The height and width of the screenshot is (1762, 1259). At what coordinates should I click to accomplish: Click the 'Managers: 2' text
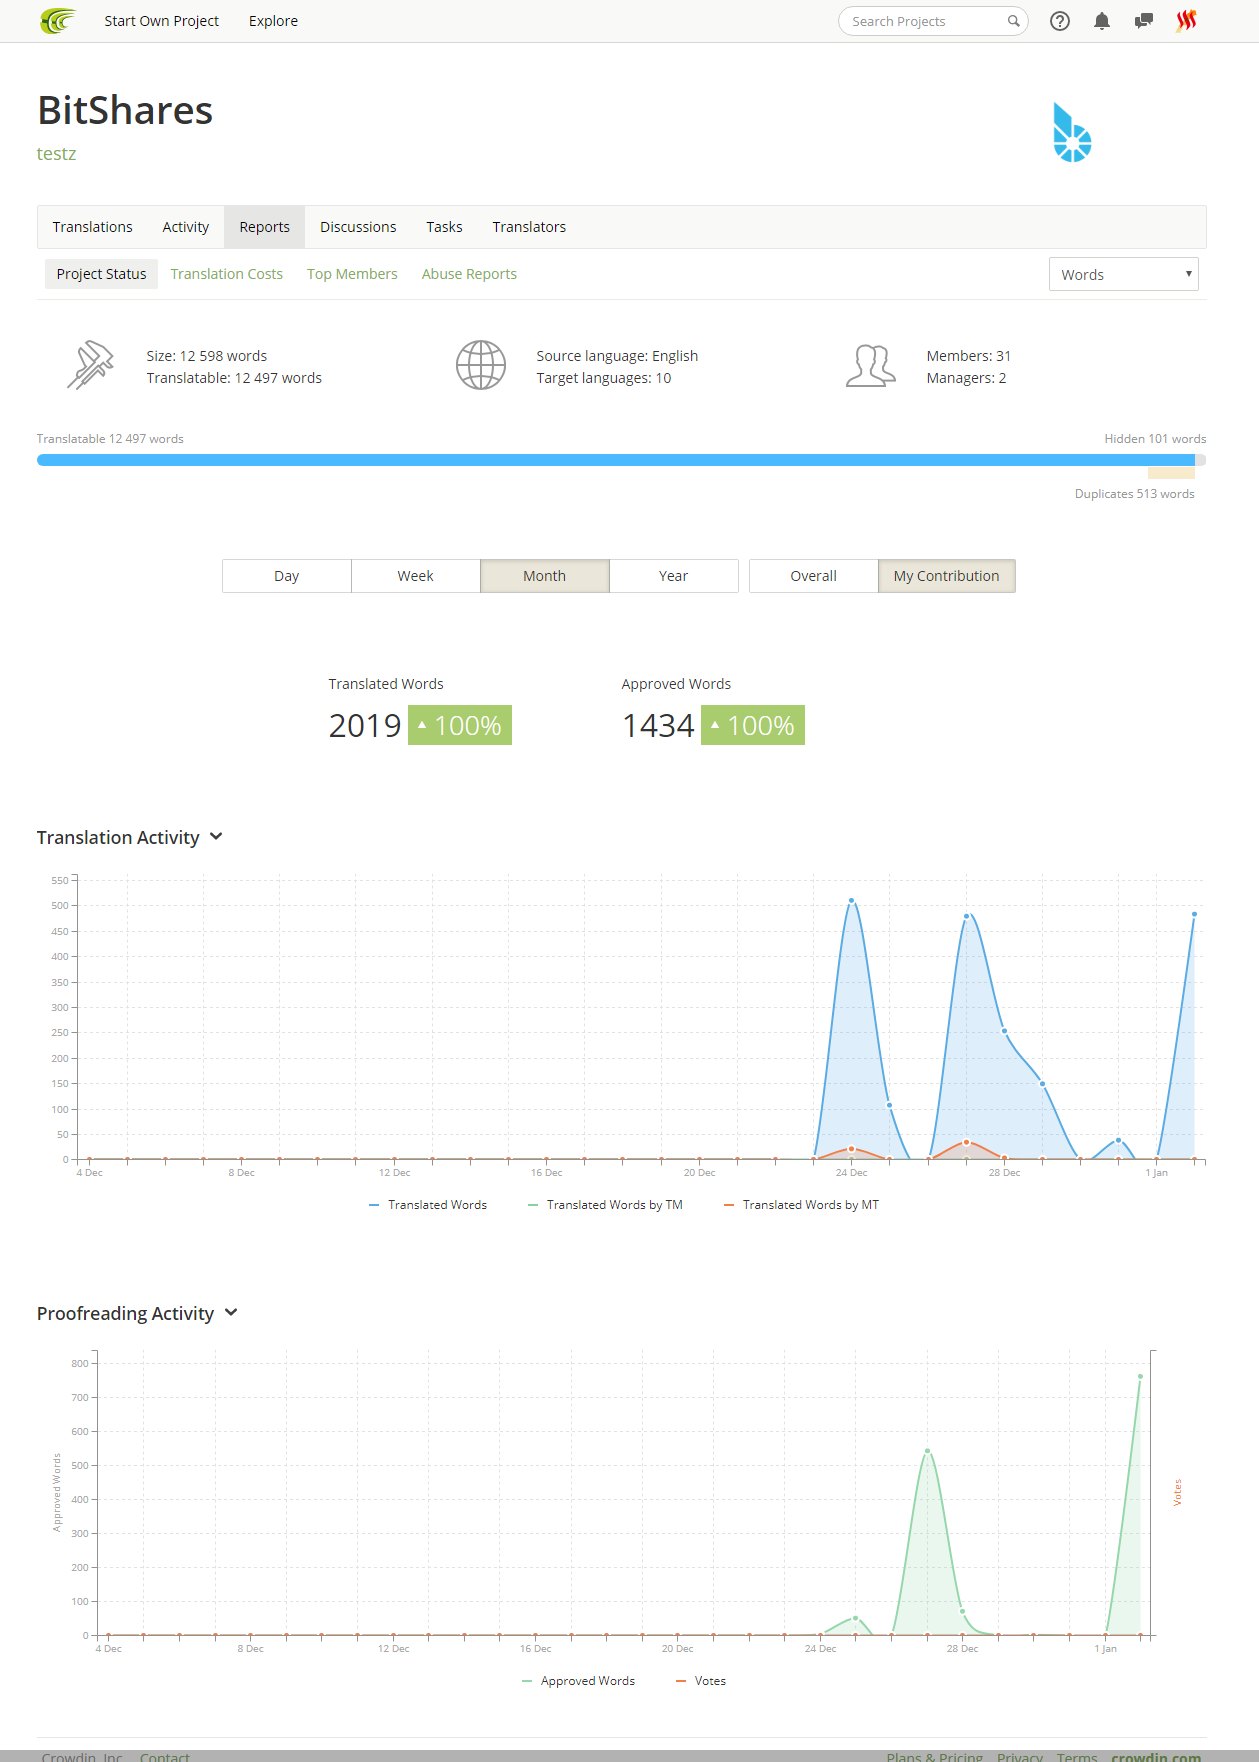point(966,378)
